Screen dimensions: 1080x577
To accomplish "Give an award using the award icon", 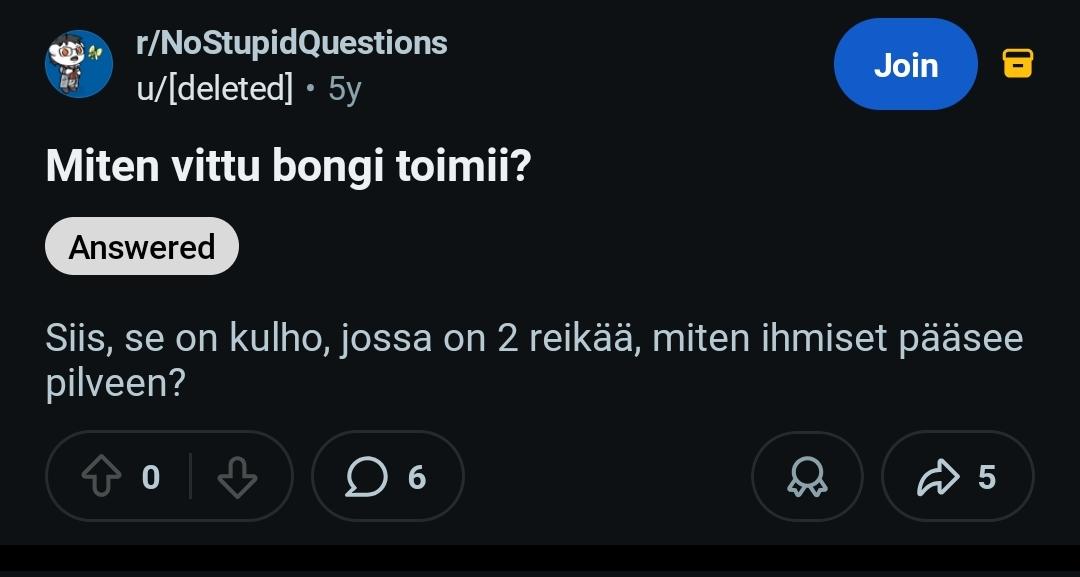I will coord(807,477).
